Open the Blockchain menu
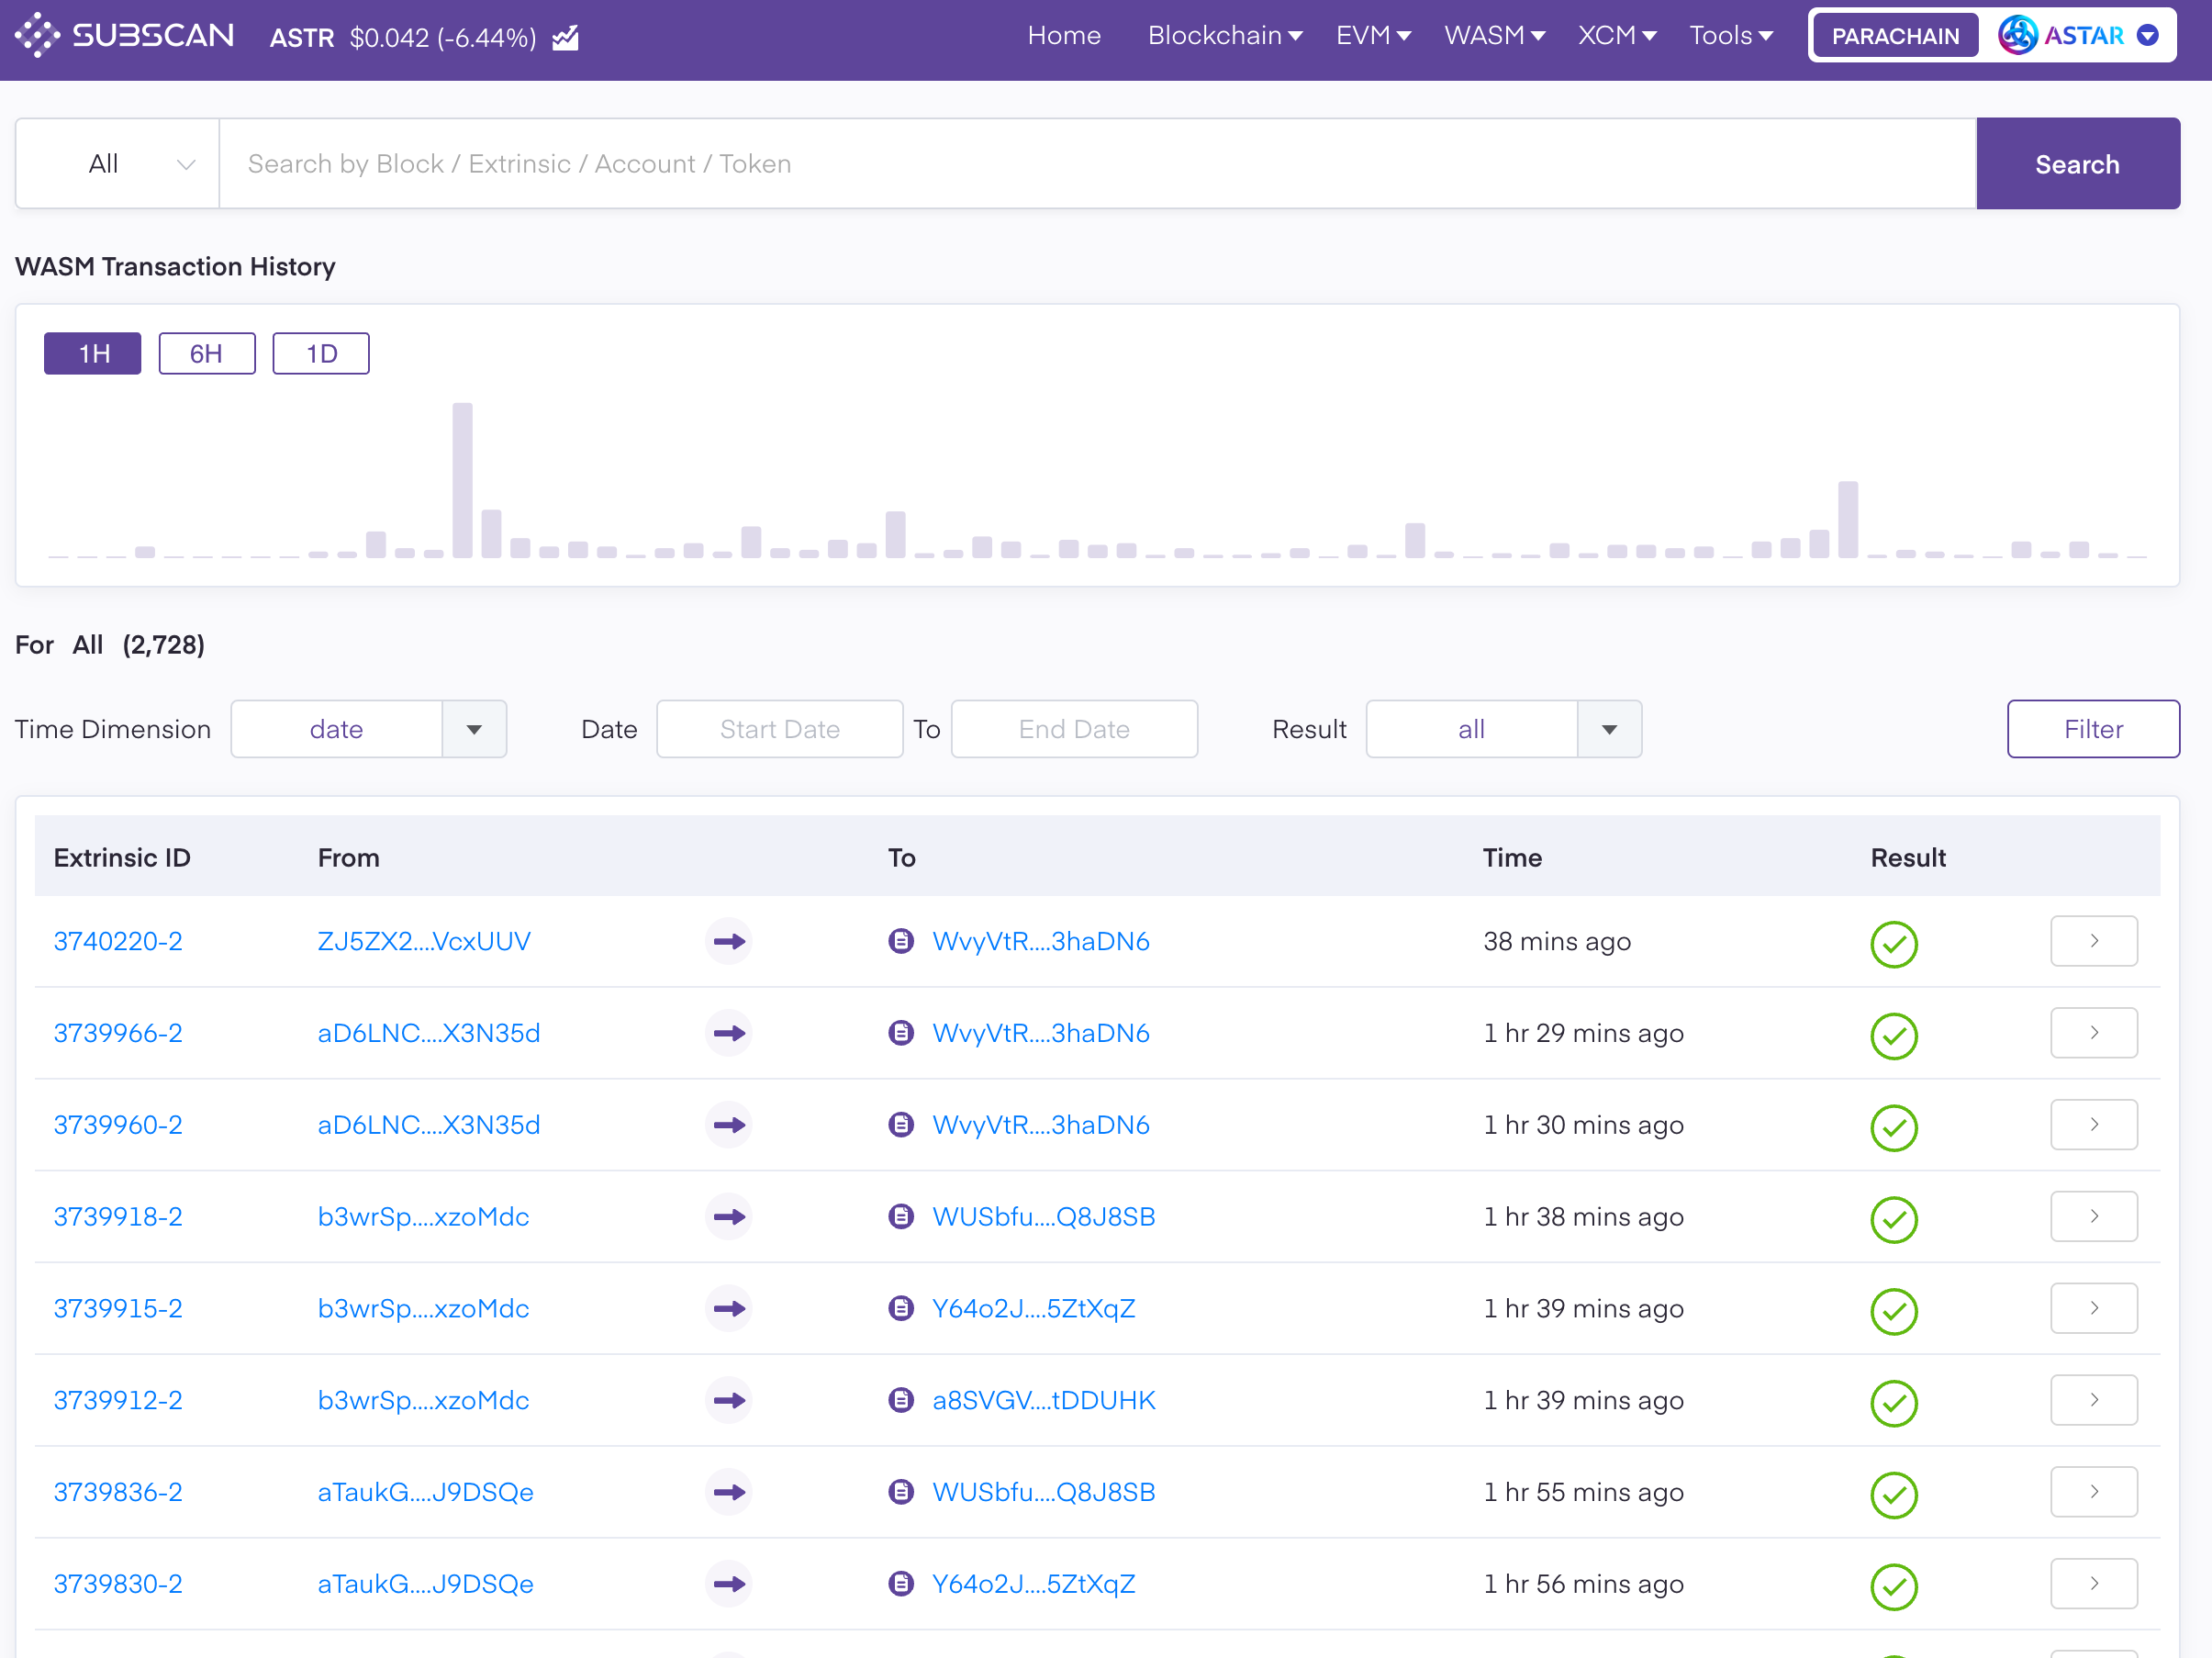2212x1658 pixels. tap(1224, 36)
